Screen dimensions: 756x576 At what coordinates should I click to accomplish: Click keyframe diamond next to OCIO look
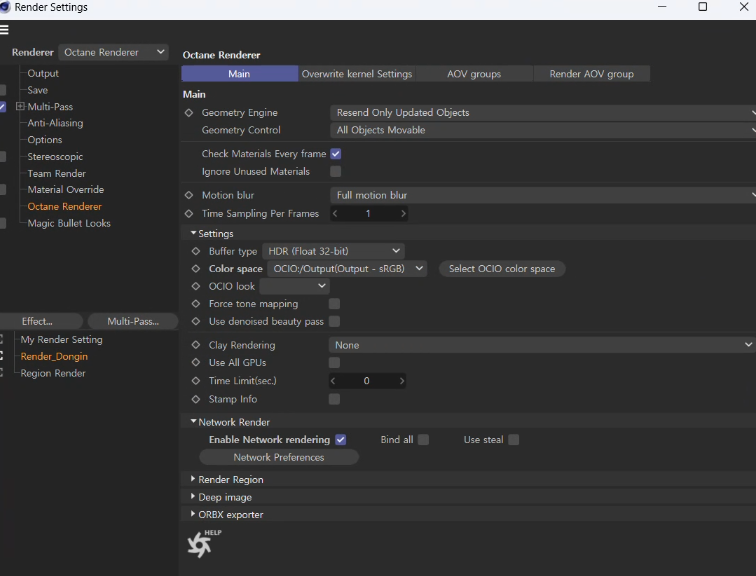click(x=196, y=286)
